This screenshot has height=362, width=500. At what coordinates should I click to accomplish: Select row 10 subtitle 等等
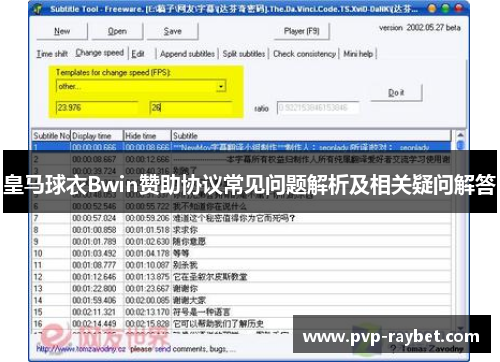tap(181, 253)
